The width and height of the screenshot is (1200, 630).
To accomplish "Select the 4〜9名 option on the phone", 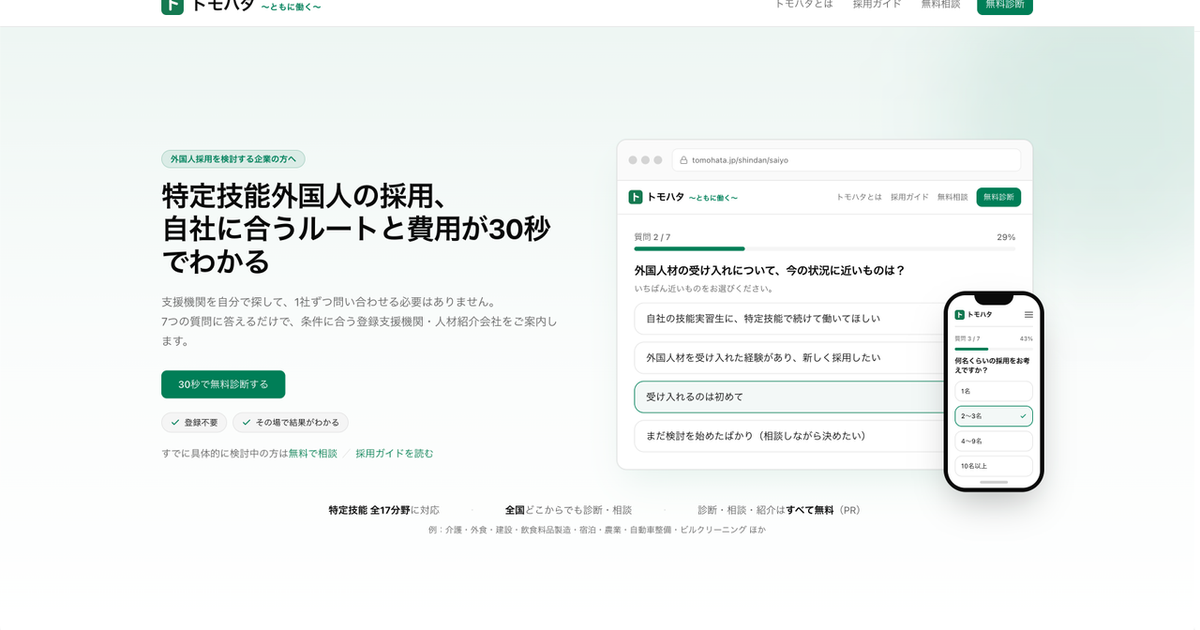I will pos(994,441).
